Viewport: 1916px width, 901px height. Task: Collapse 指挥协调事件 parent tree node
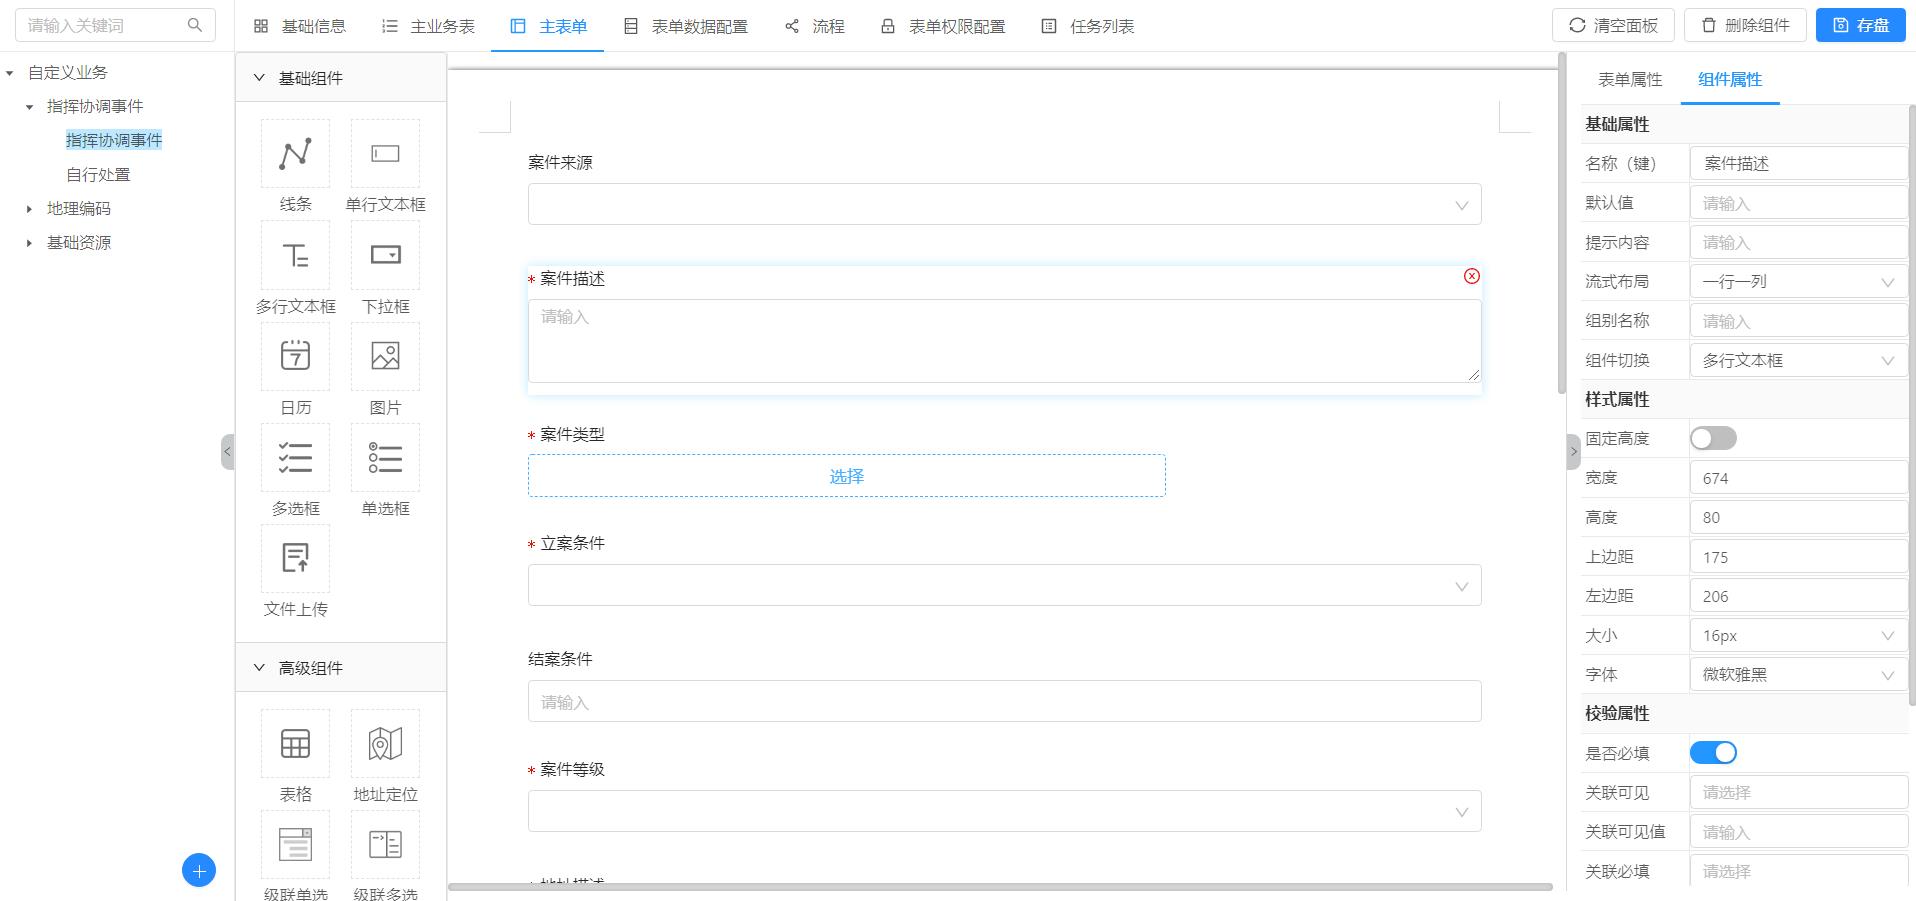[x=29, y=107]
